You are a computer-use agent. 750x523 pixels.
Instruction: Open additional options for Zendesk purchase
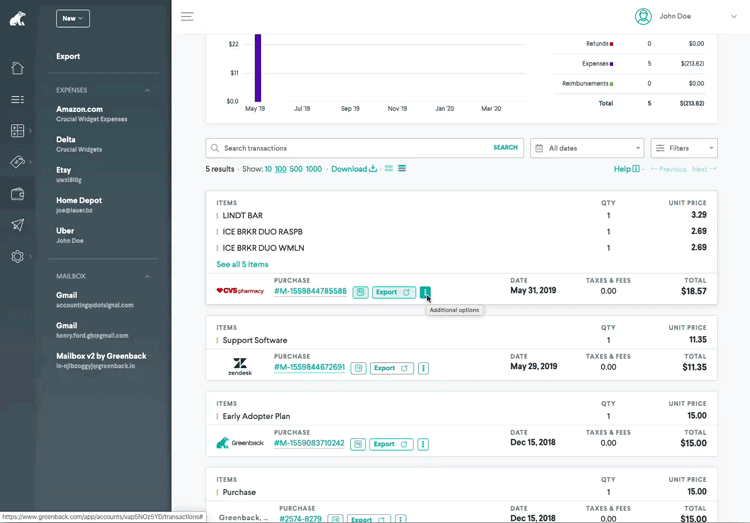click(423, 368)
